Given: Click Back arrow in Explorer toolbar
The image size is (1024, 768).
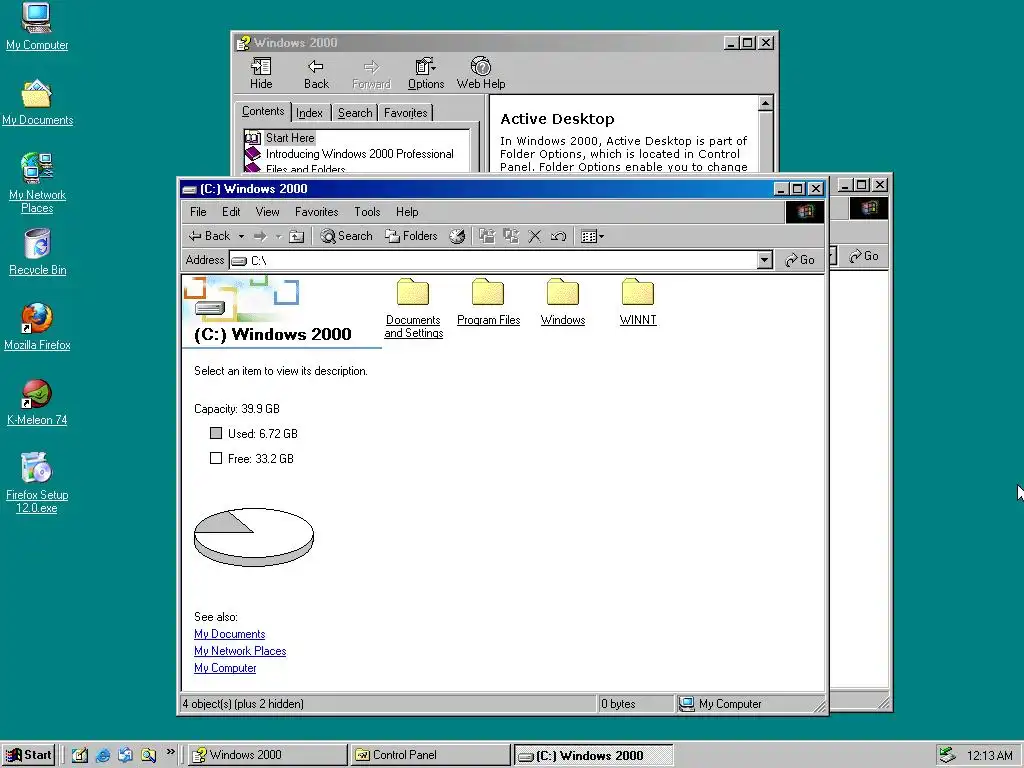Looking at the screenshot, I should click(x=209, y=236).
